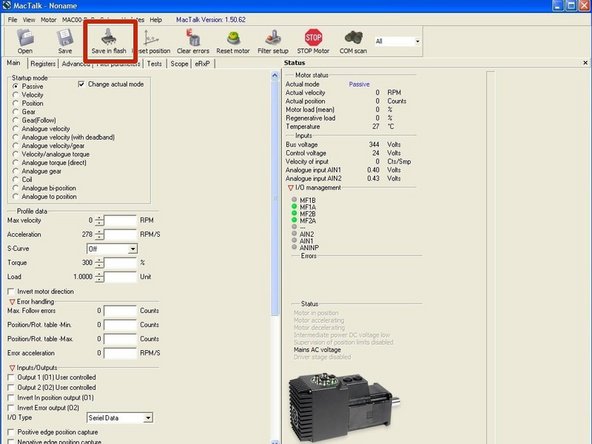This screenshot has width=592, height=444.
Task: Select Analogue torque (direct) mode
Action: (x=15, y=162)
